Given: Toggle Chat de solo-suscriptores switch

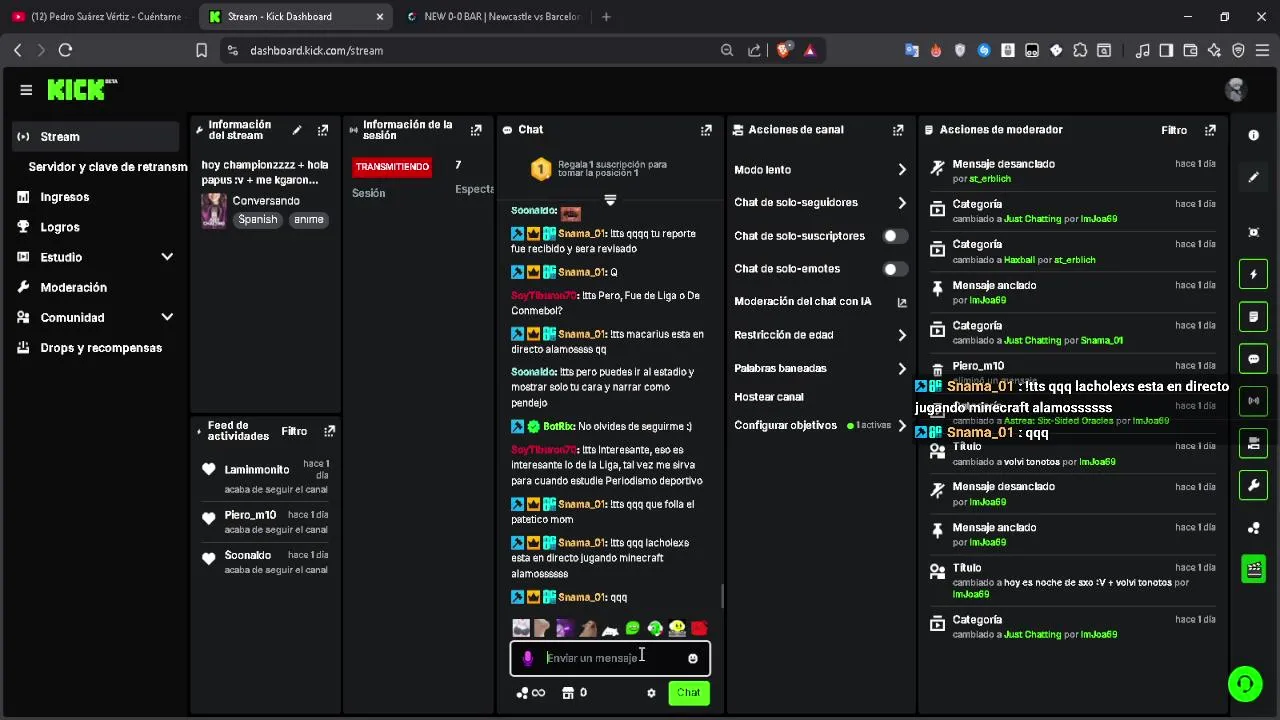Looking at the screenshot, I should (895, 236).
